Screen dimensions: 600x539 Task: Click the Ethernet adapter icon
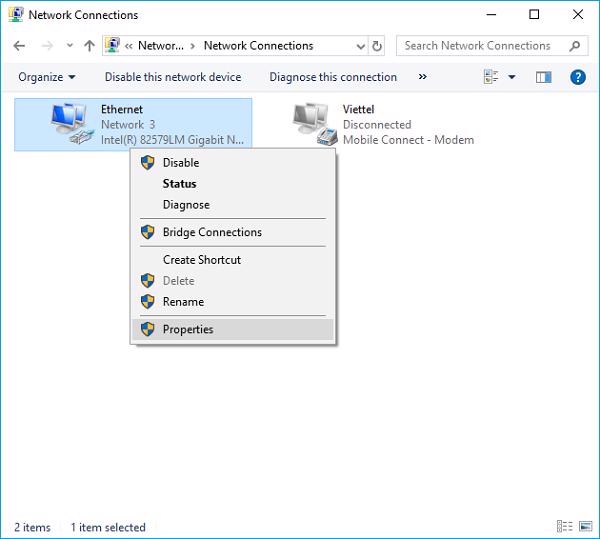click(x=72, y=125)
